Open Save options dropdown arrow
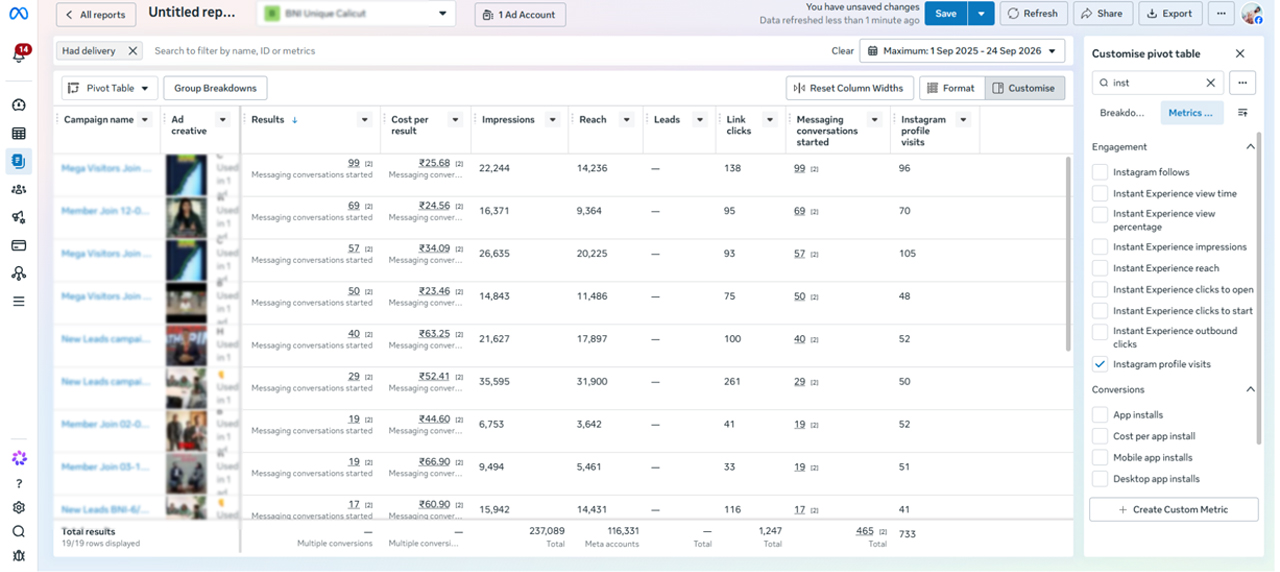Viewport: 1280px width, 572px height. [x=981, y=14]
